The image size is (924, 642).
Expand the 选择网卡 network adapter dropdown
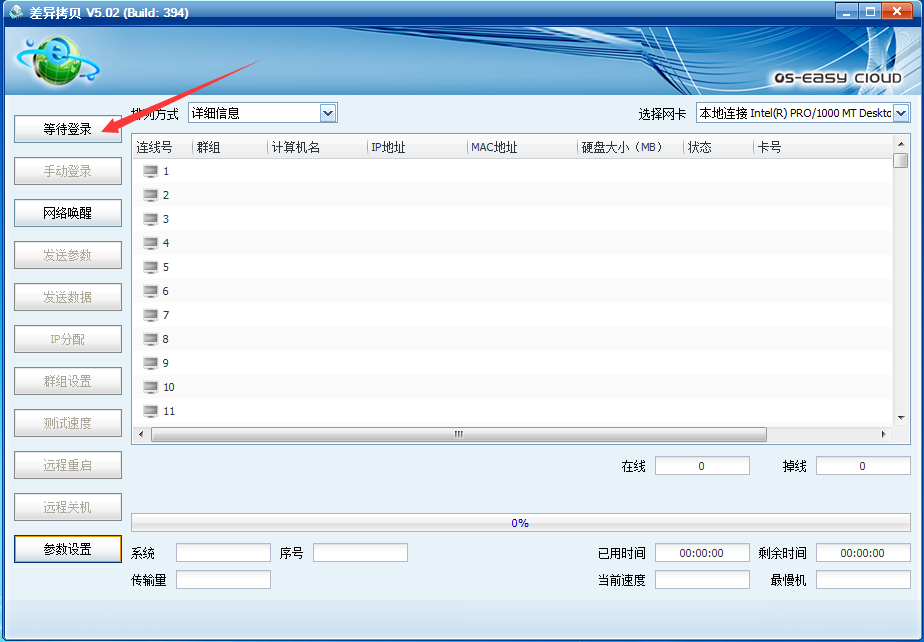[901, 113]
